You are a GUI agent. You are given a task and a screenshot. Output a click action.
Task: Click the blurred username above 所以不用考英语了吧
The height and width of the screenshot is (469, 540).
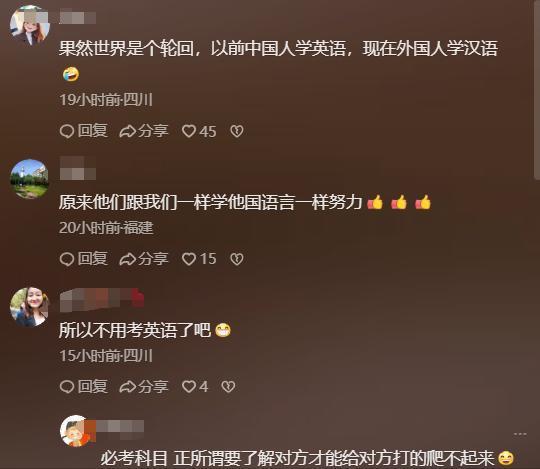coord(102,300)
